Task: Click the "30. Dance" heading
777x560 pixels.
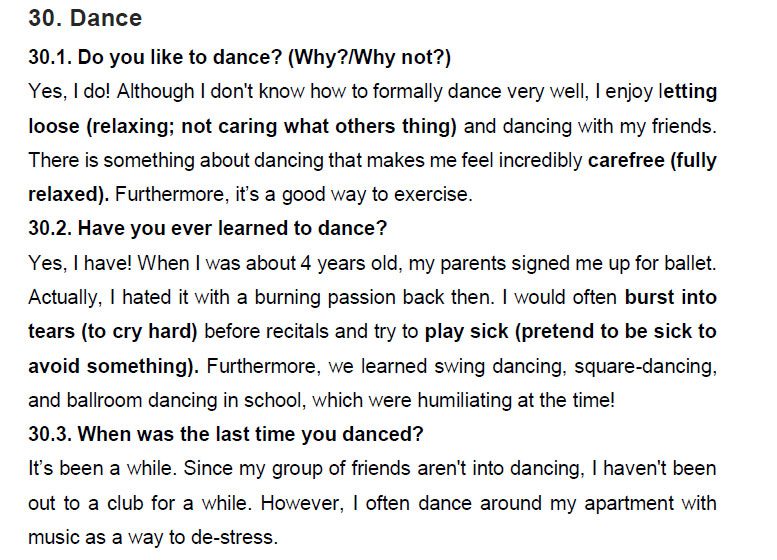Action: 85,18
